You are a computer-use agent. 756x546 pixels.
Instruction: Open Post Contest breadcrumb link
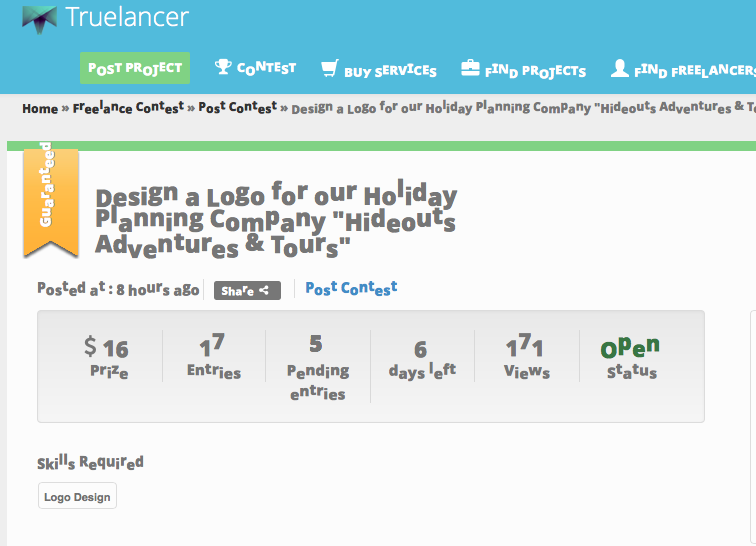238,107
